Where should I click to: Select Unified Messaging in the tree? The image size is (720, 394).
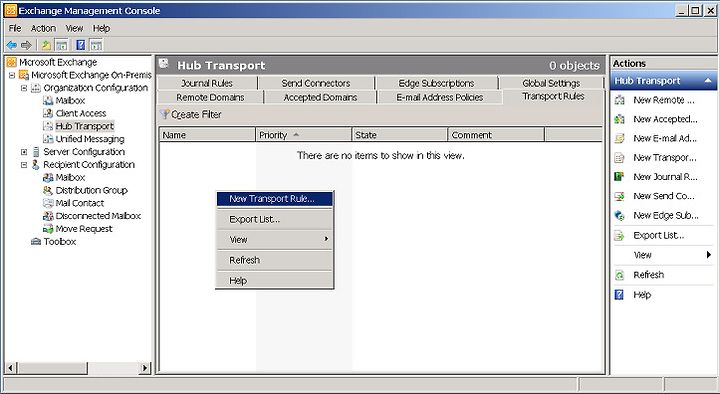[x=90, y=139]
